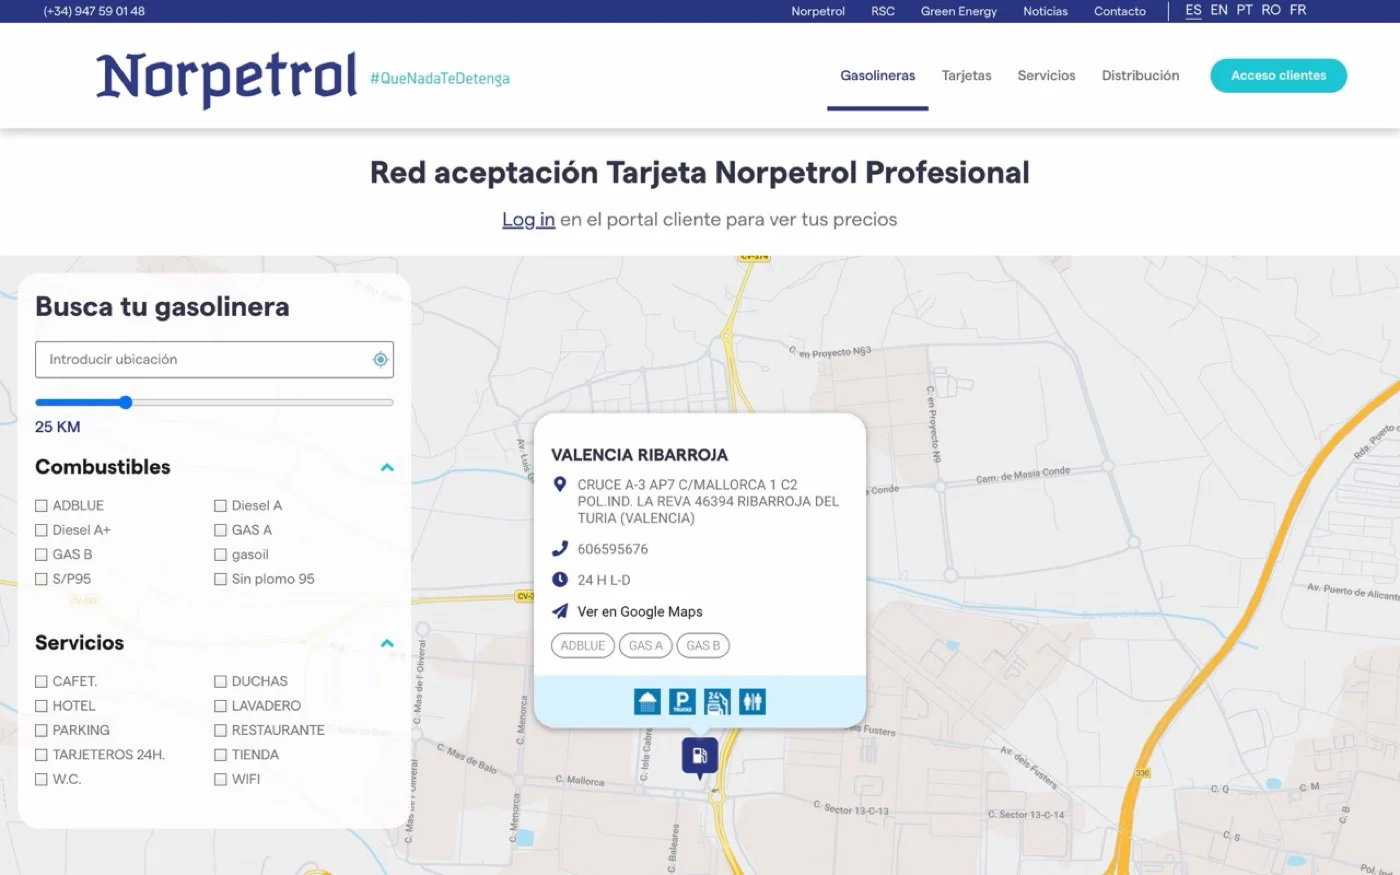Open Ver en Google Maps link

tap(640, 612)
